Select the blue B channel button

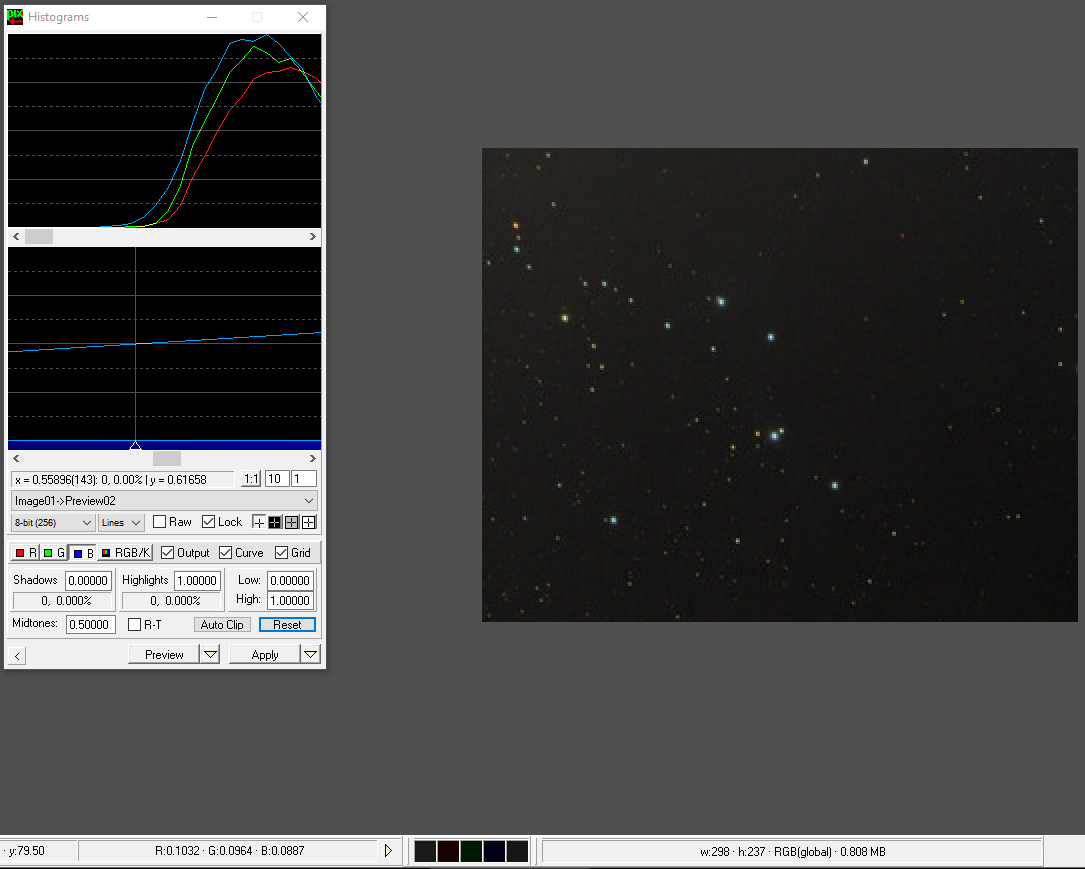[x=82, y=553]
